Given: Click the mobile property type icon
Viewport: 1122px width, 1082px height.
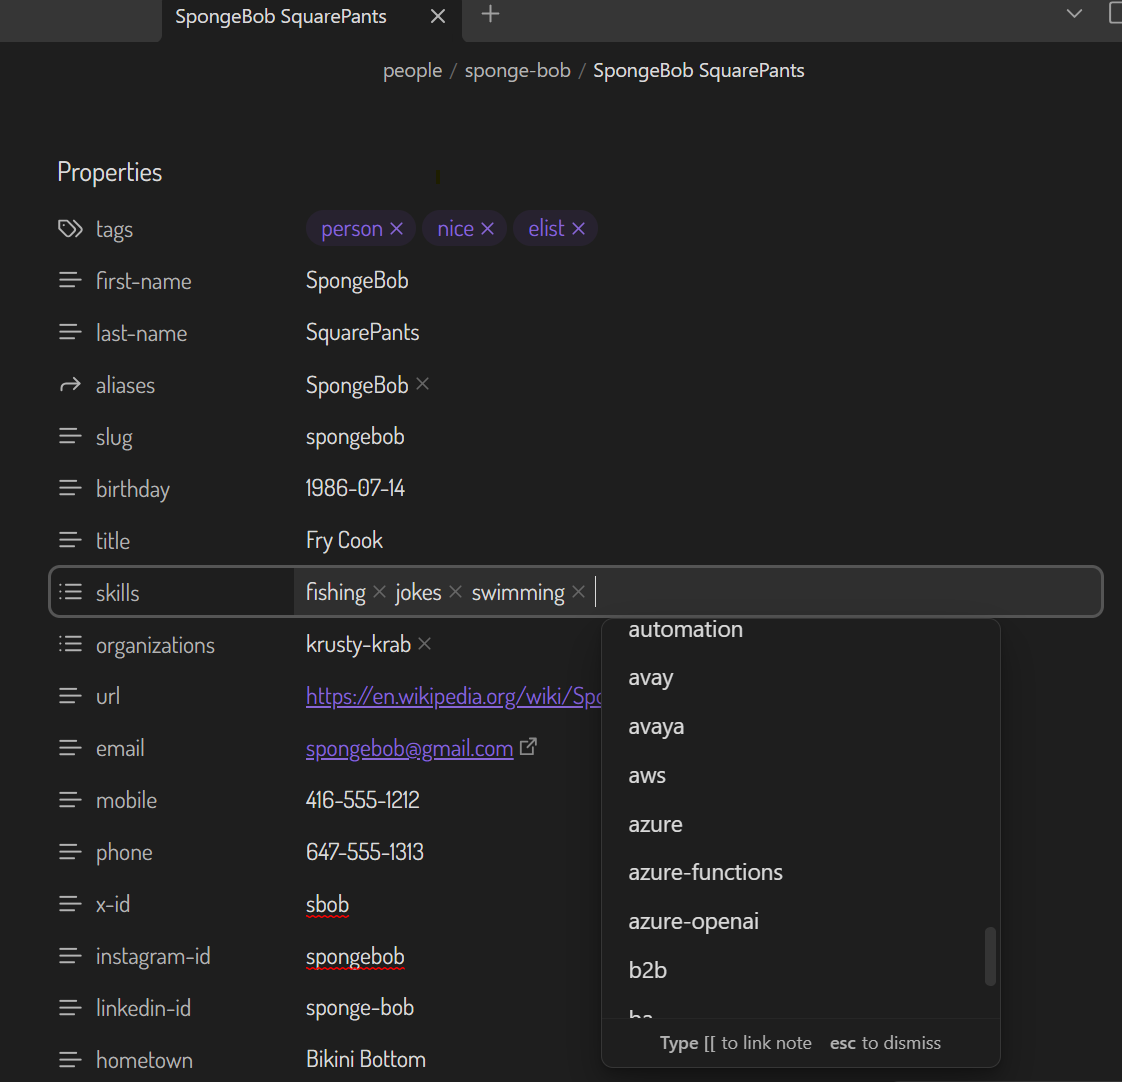Looking at the screenshot, I should click(70, 800).
